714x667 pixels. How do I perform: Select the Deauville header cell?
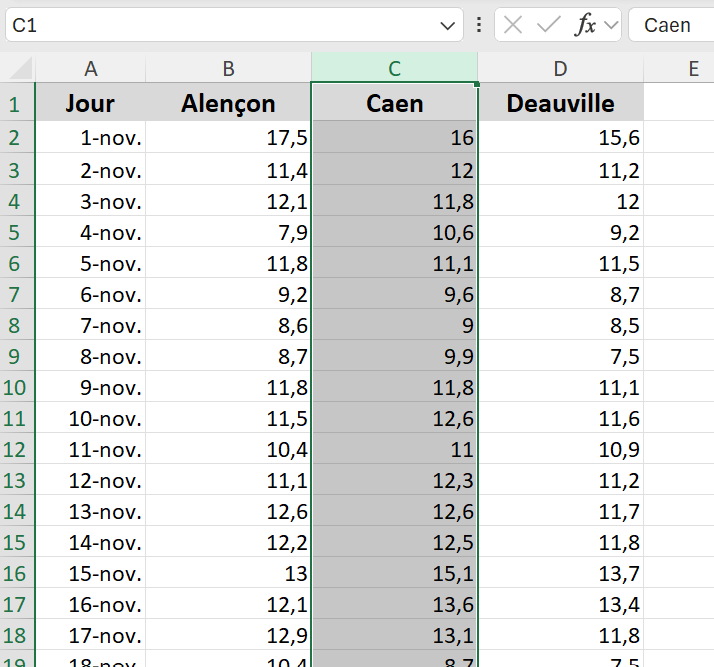560,104
